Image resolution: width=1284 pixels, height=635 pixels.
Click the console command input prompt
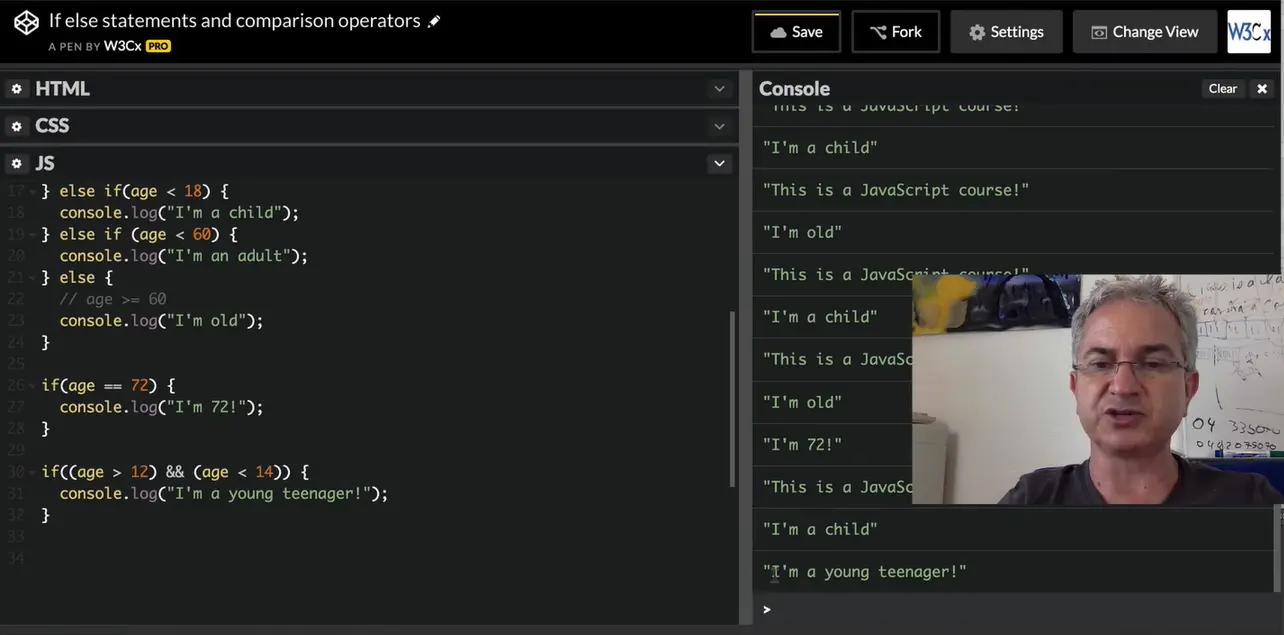(x=1015, y=609)
